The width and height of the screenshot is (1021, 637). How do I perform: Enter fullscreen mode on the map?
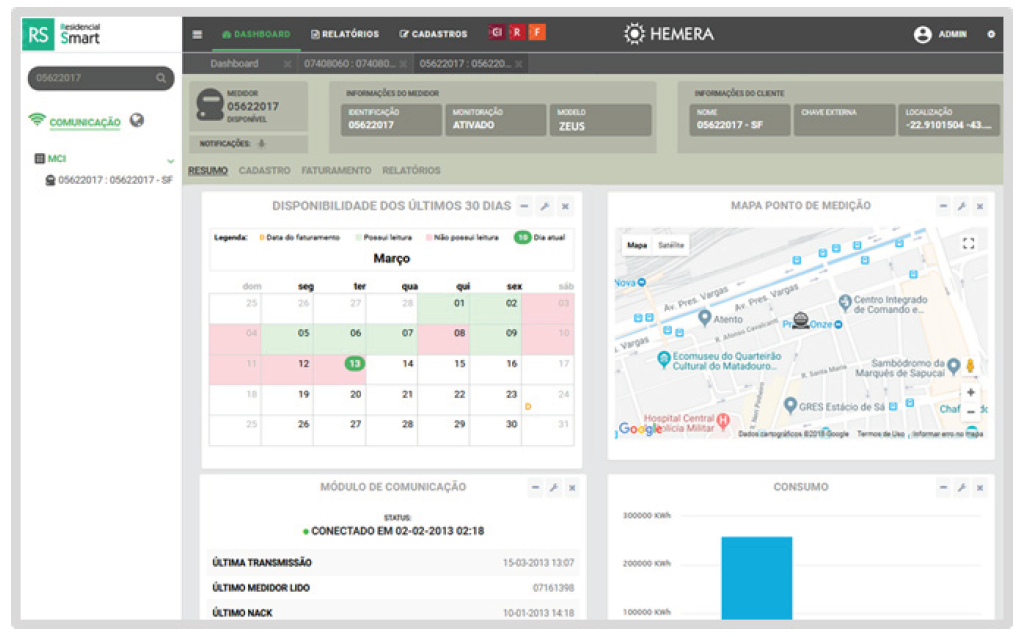[x=967, y=244]
